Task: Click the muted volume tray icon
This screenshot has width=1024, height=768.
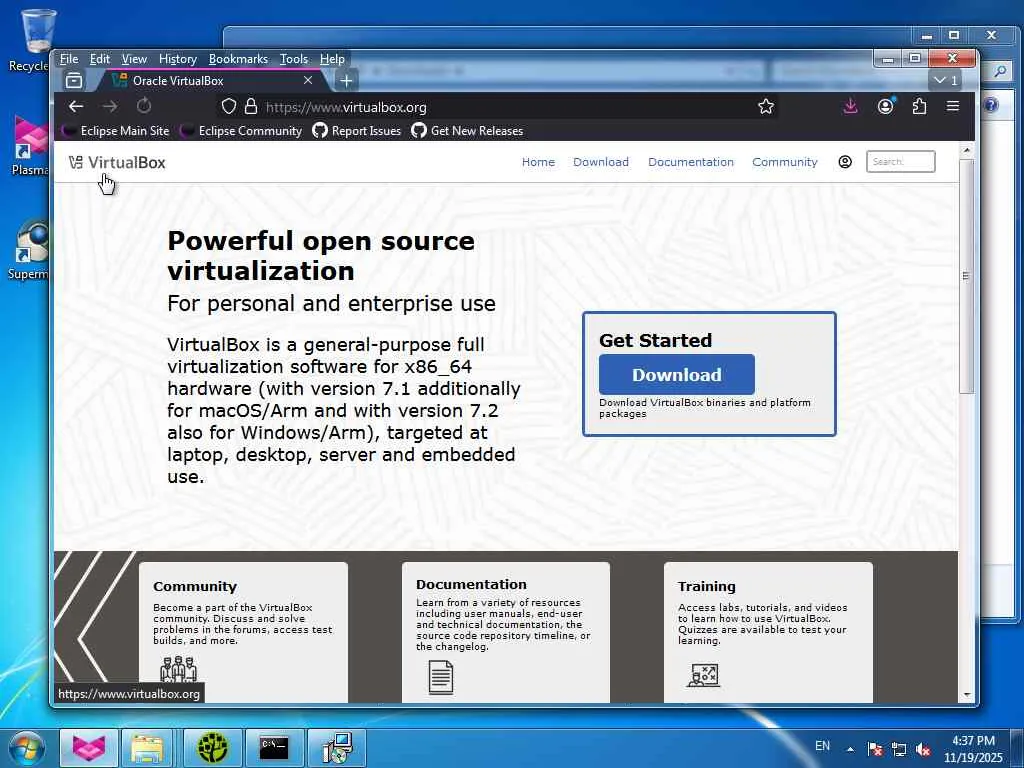Action: point(923,750)
